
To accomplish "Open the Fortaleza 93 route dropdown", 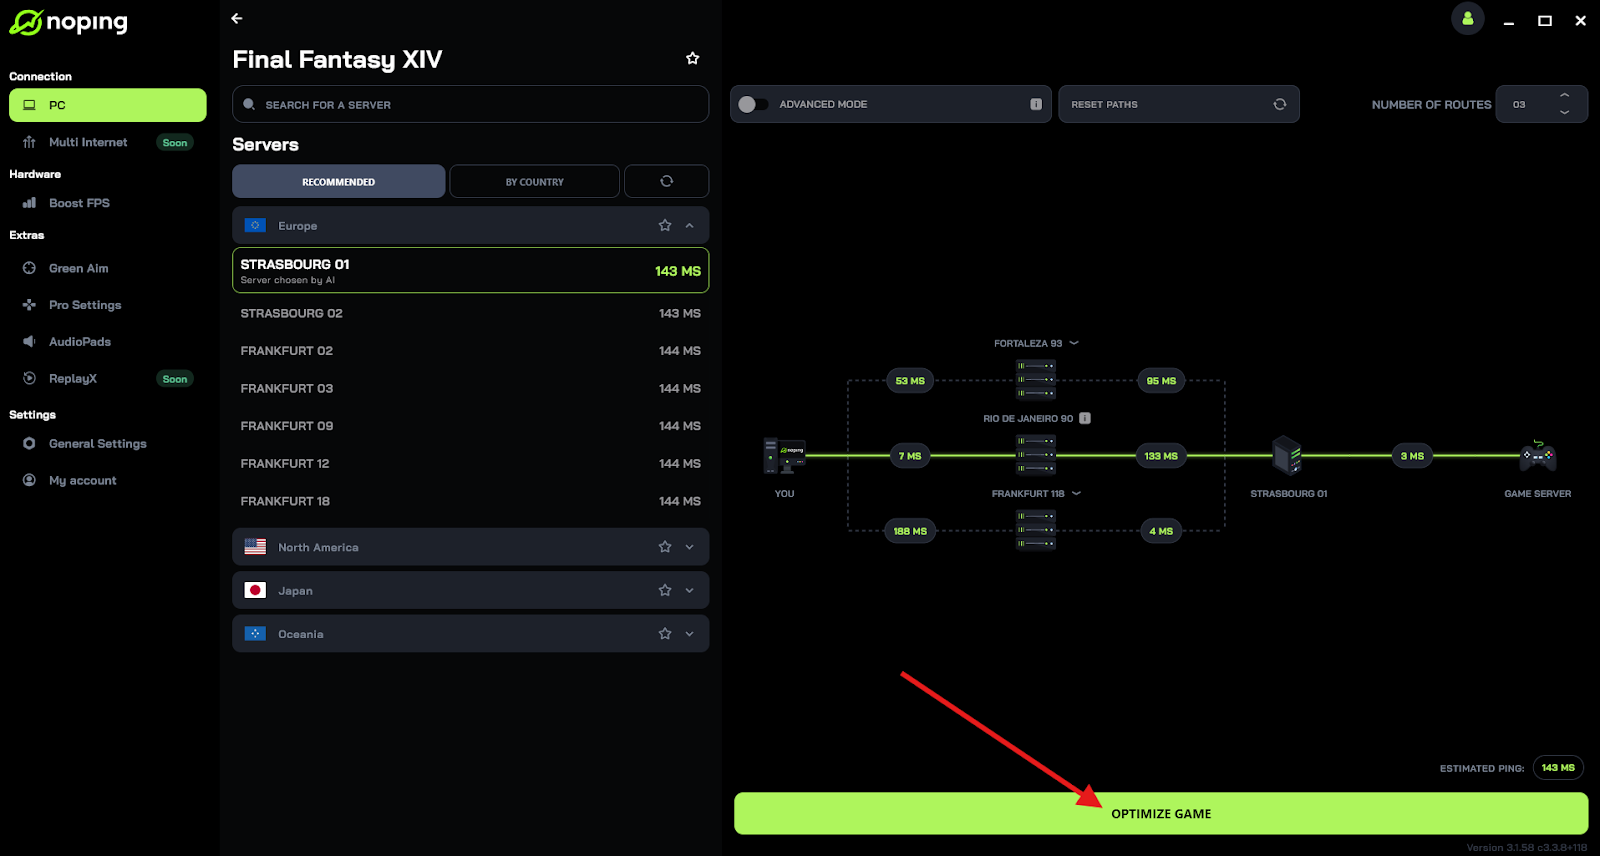I will (1074, 343).
